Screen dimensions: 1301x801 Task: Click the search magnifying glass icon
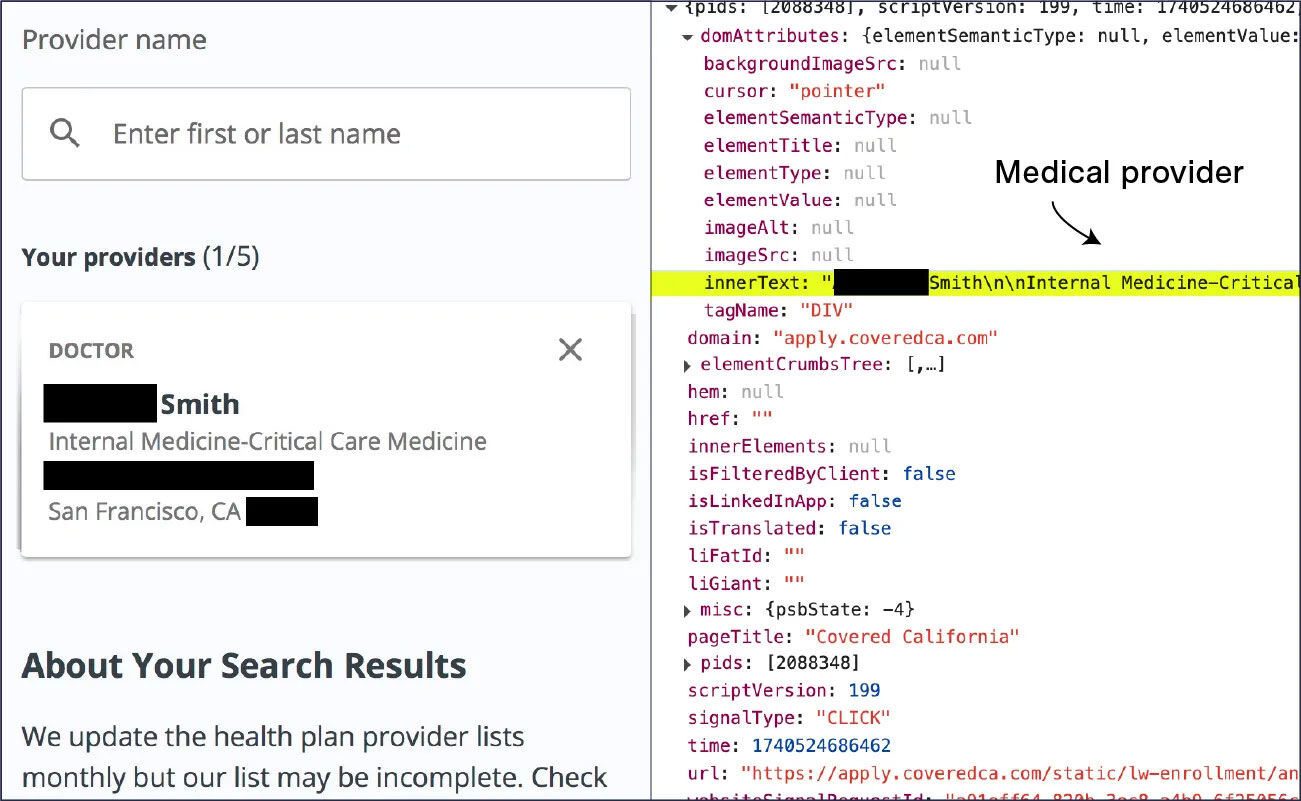[x=64, y=133]
